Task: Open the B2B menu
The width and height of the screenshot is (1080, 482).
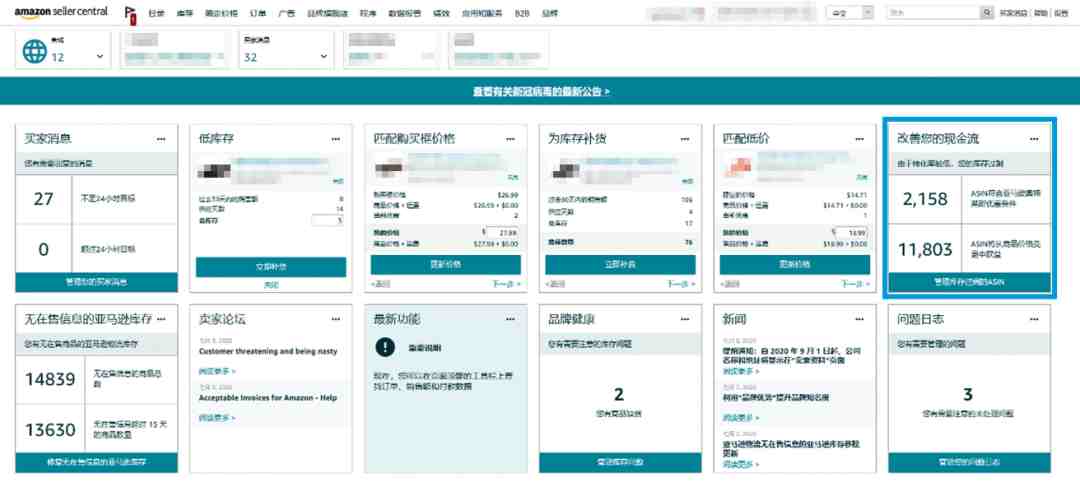Action: coord(522,13)
